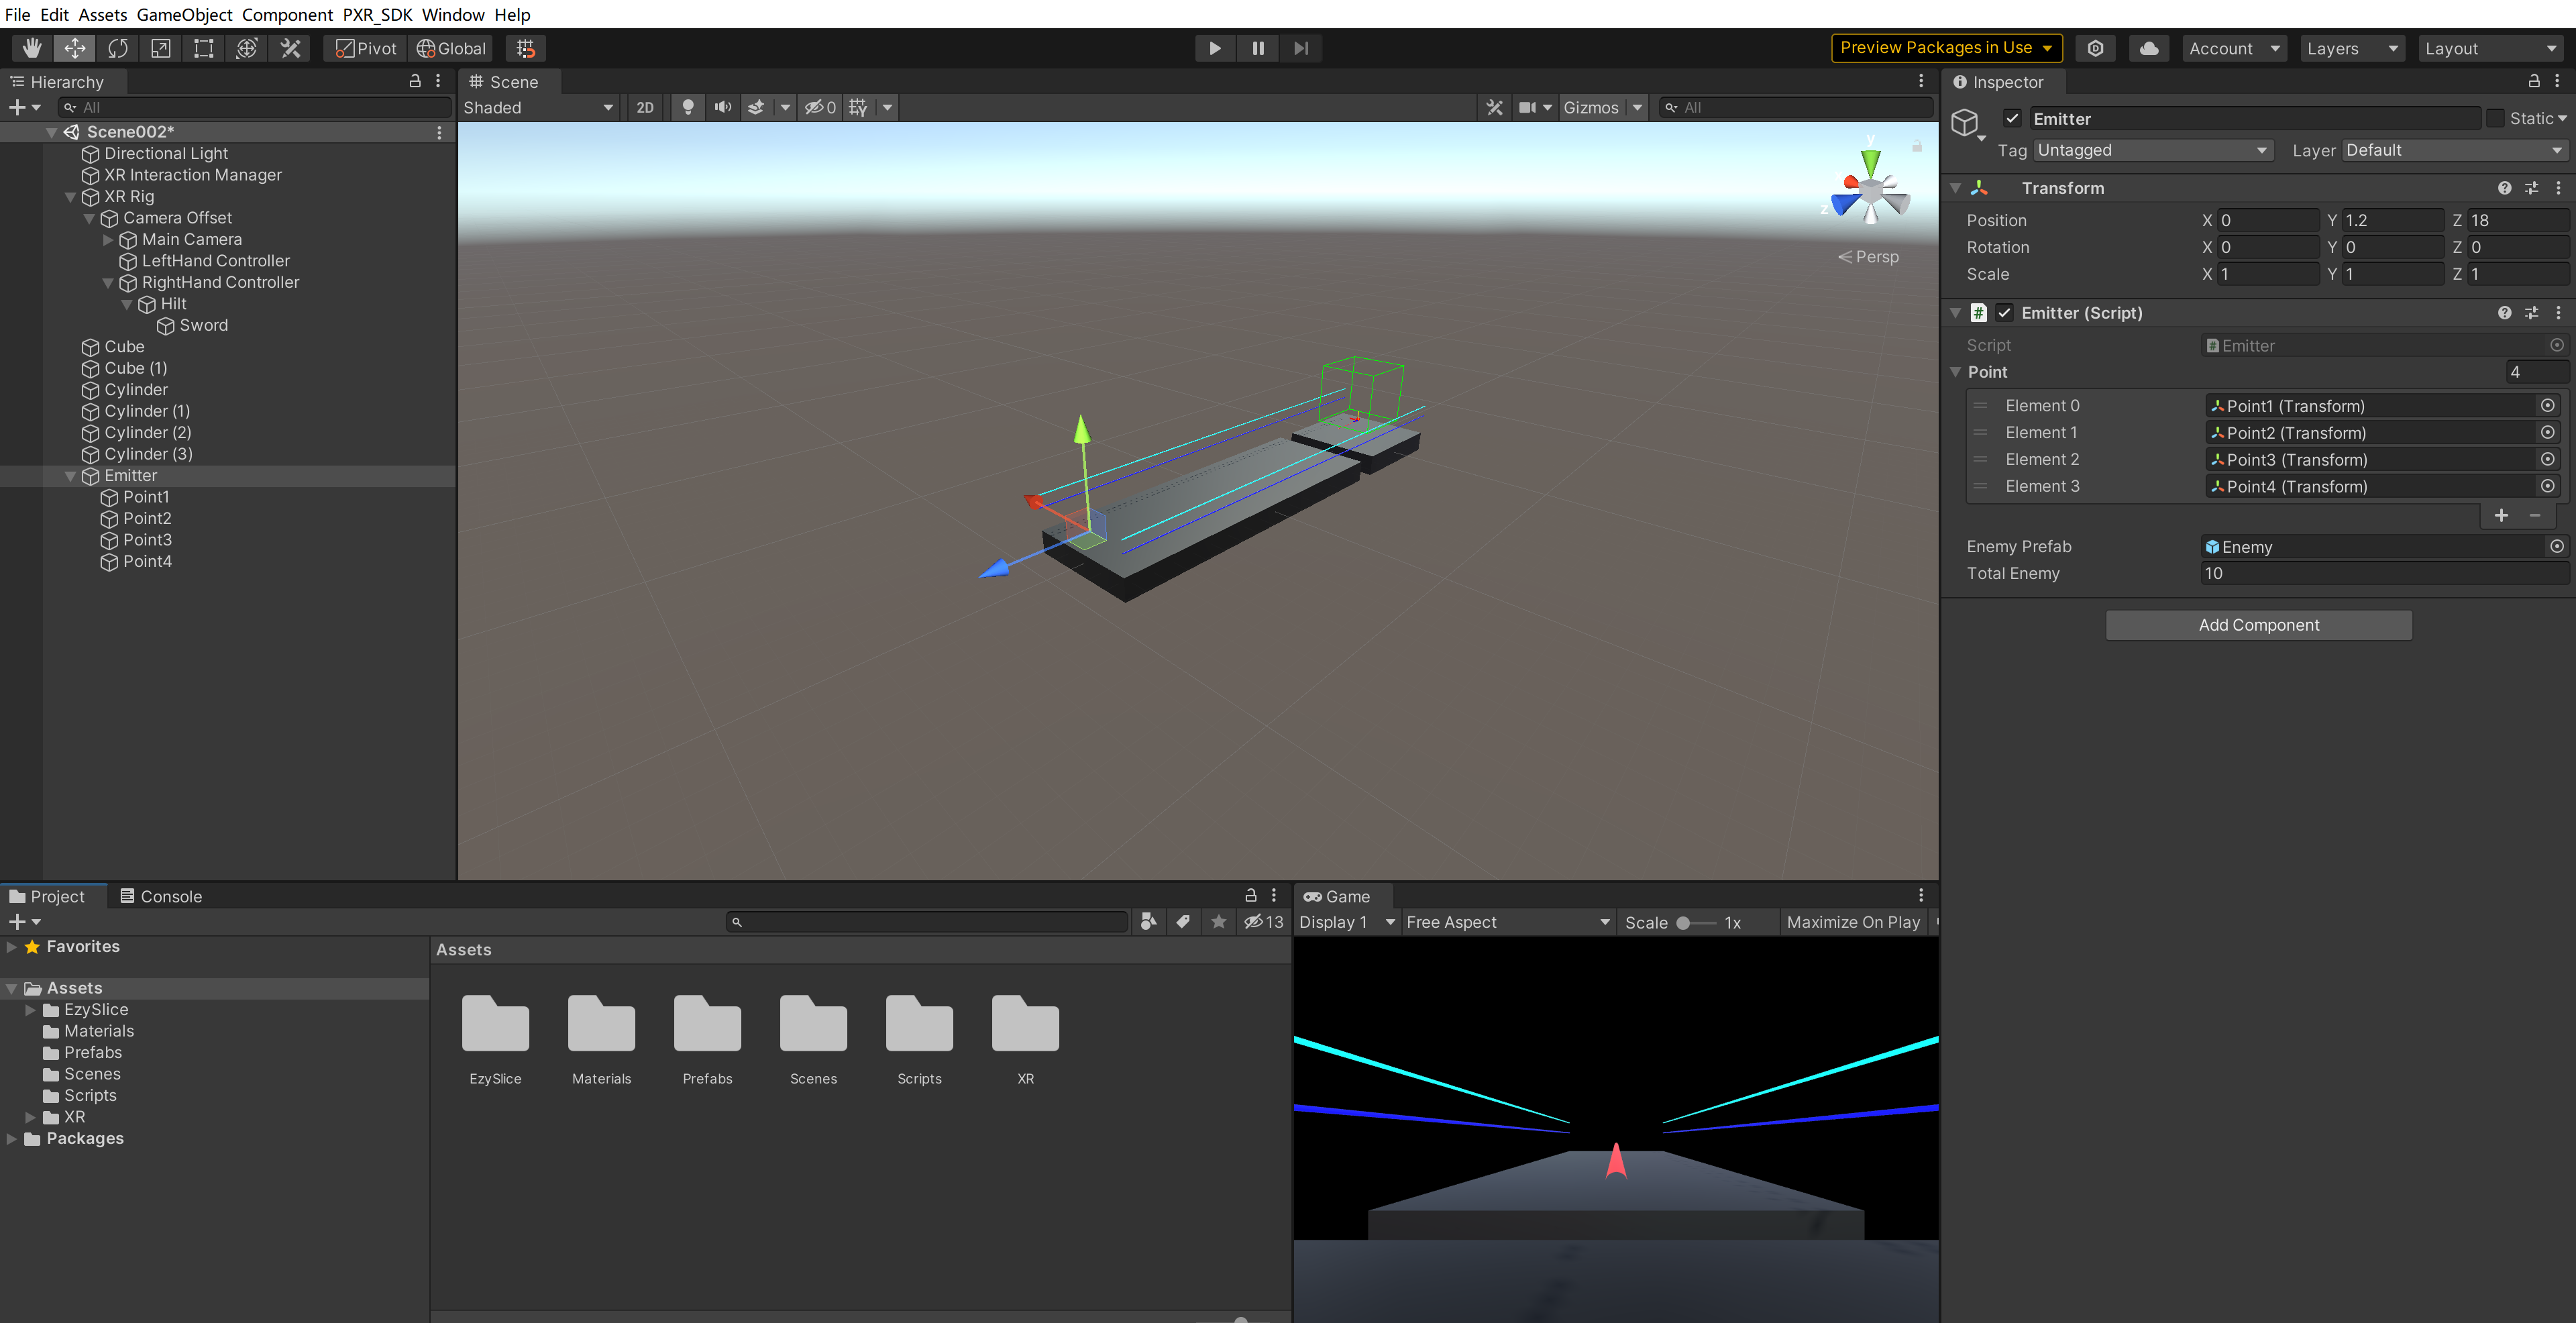Toggle 2D scene view mode
This screenshot has width=2576, height=1323.
pyautogui.click(x=645, y=107)
